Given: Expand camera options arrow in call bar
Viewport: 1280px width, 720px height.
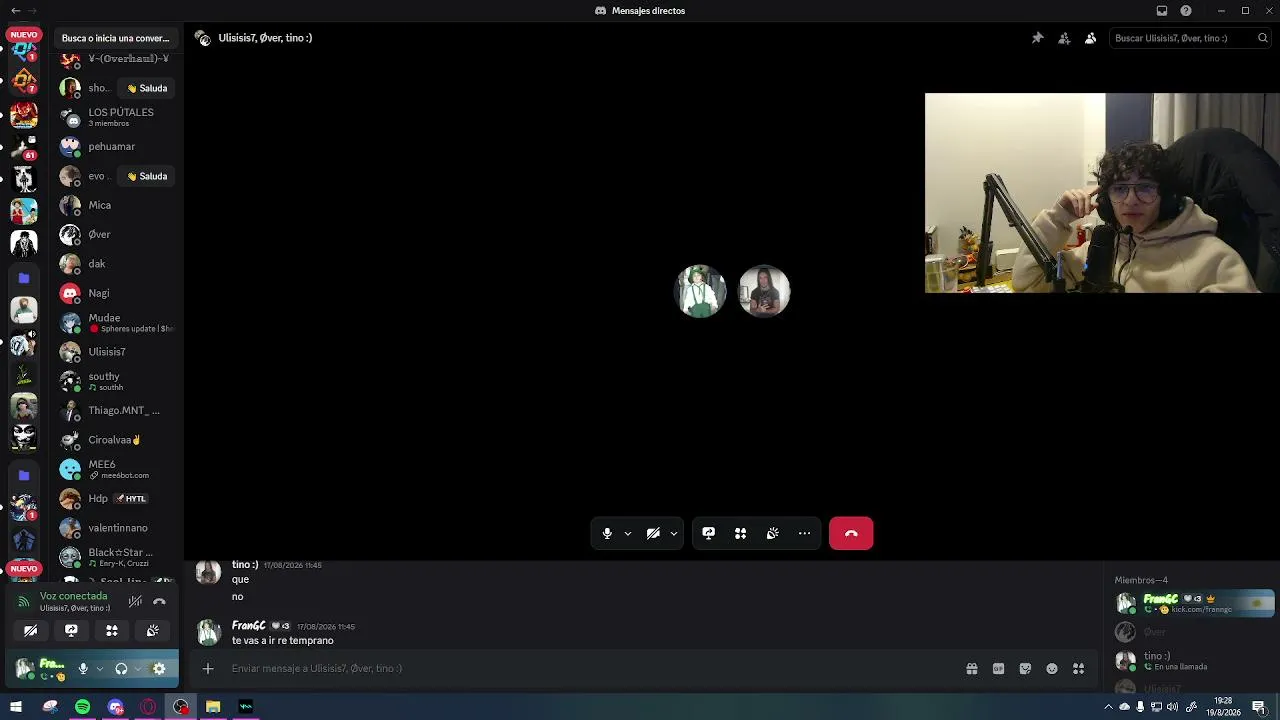Looking at the screenshot, I should [x=674, y=534].
